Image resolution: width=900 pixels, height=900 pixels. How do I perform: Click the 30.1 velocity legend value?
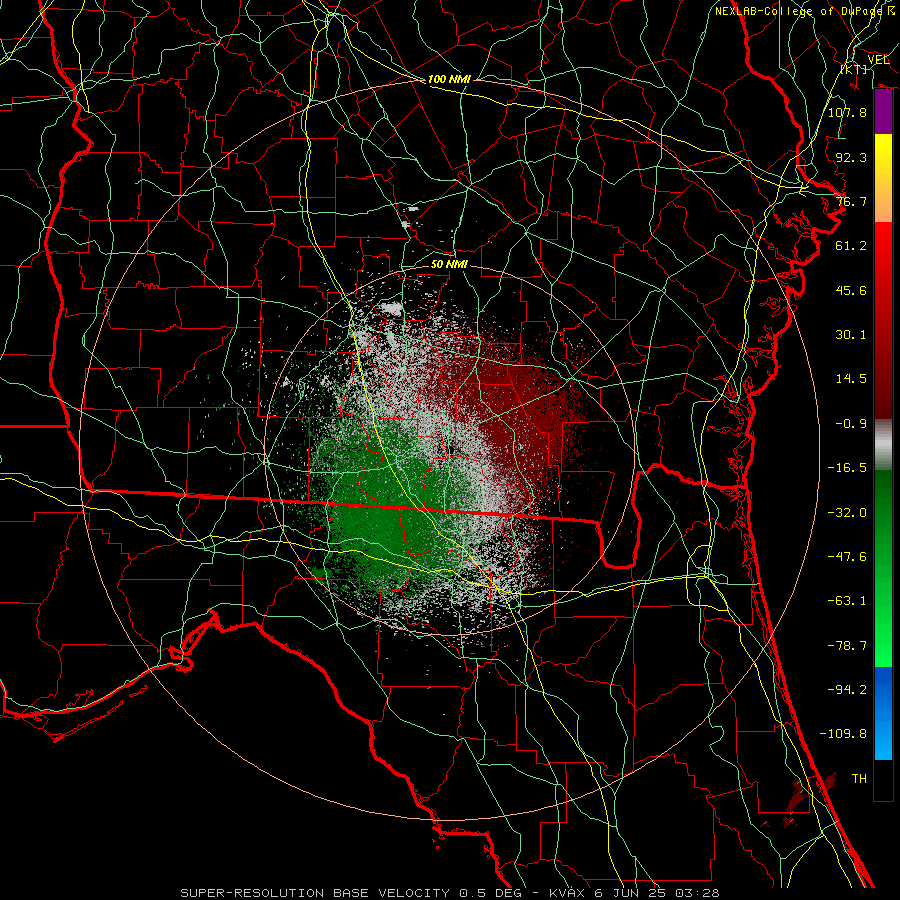(x=851, y=335)
